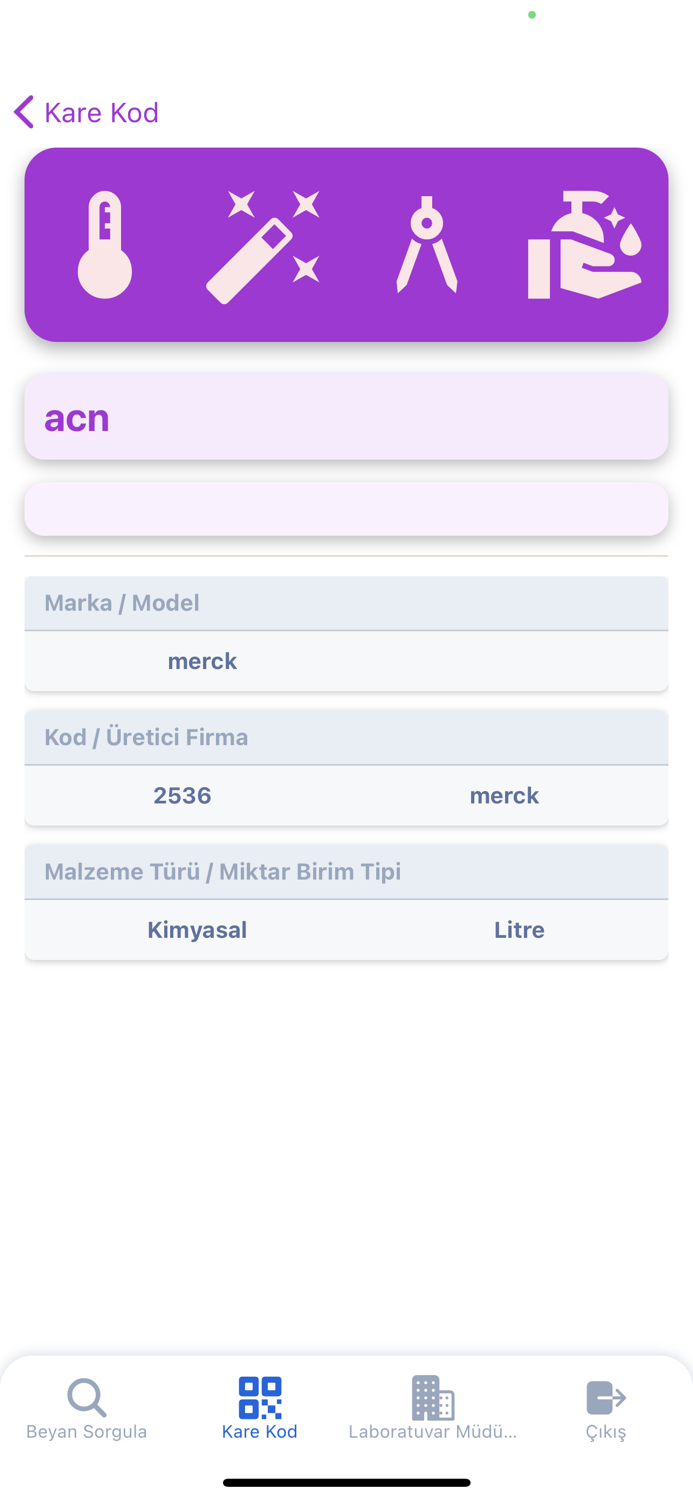Tap the thermometer icon
Viewport: 693px width, 1500px height.
[x=105, y=245]
